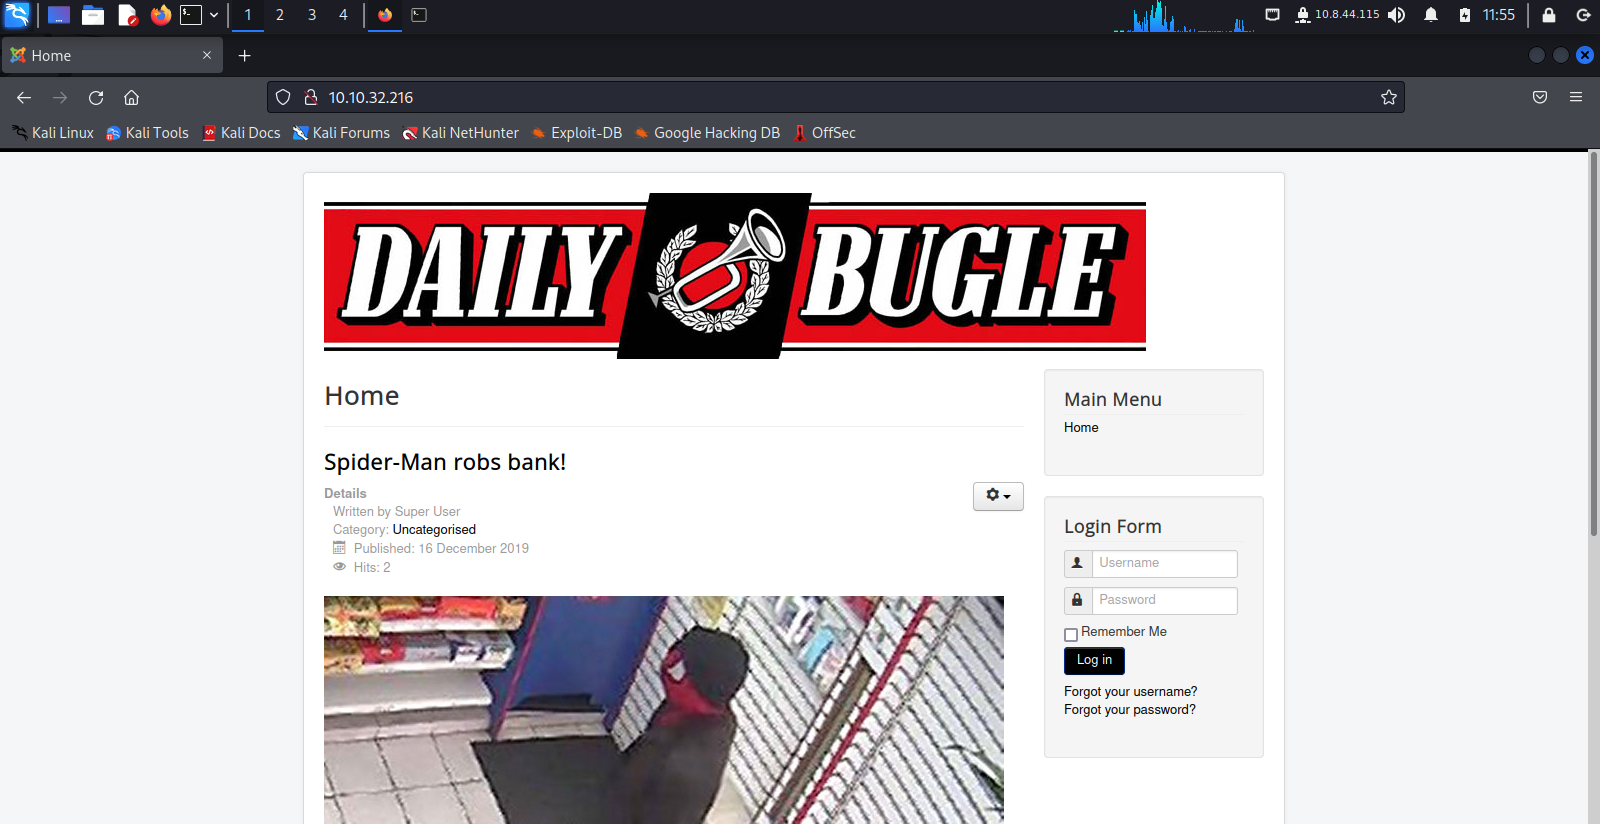1600x824 pixels.
Task: Switch to workspace 3
Action: (312, 15)
